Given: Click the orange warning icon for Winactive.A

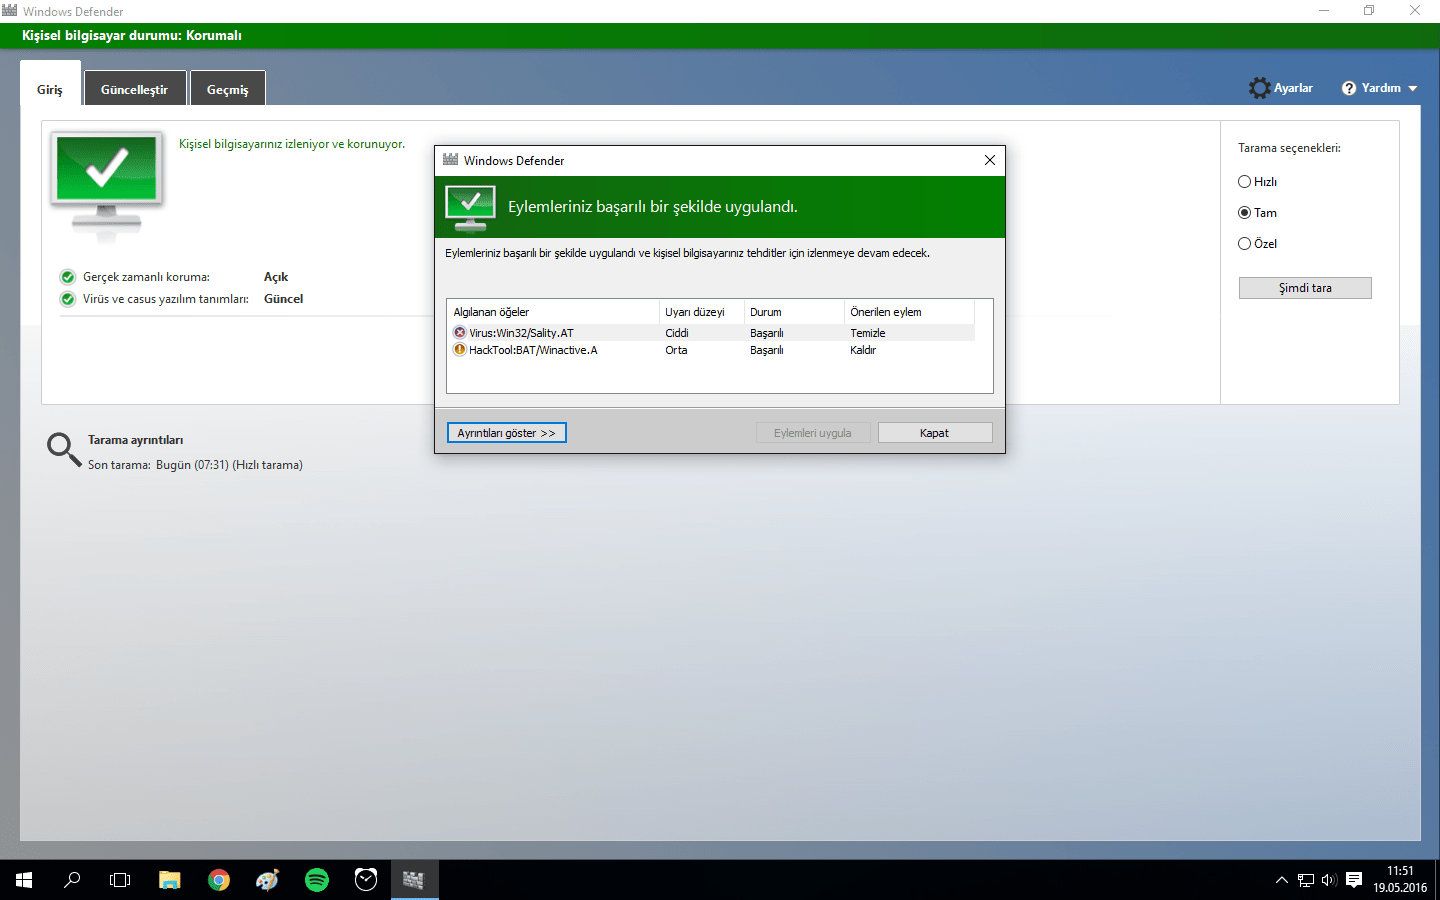Looking at the screenshot, I should point(460,350).
